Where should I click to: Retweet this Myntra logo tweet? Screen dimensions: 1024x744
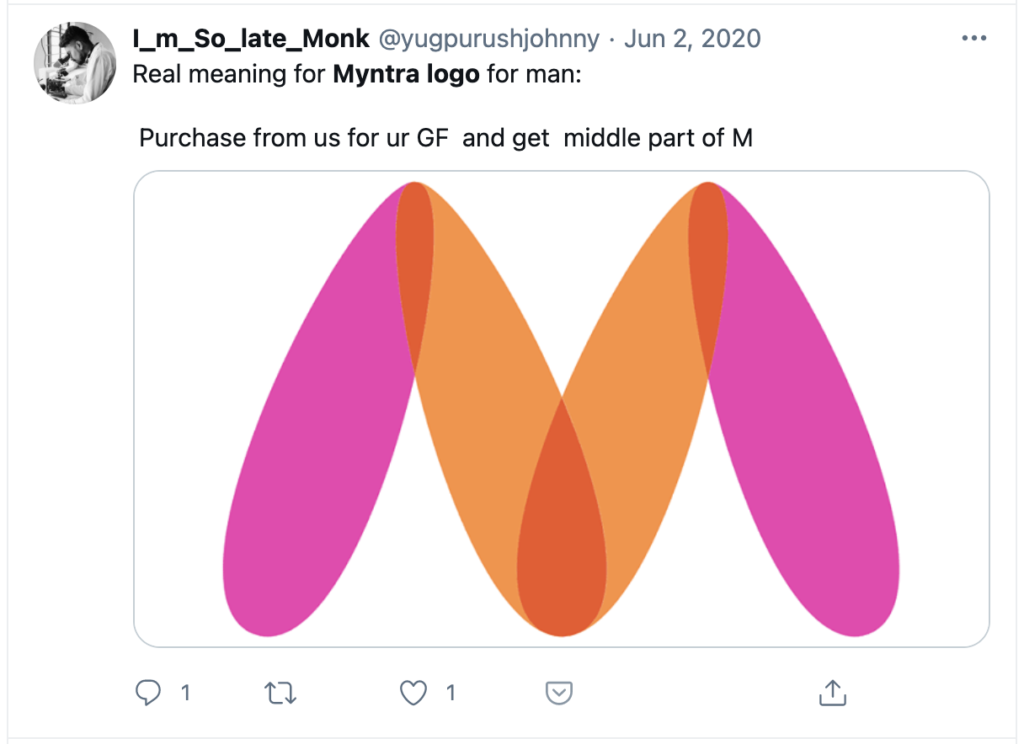tap(280, 692)
